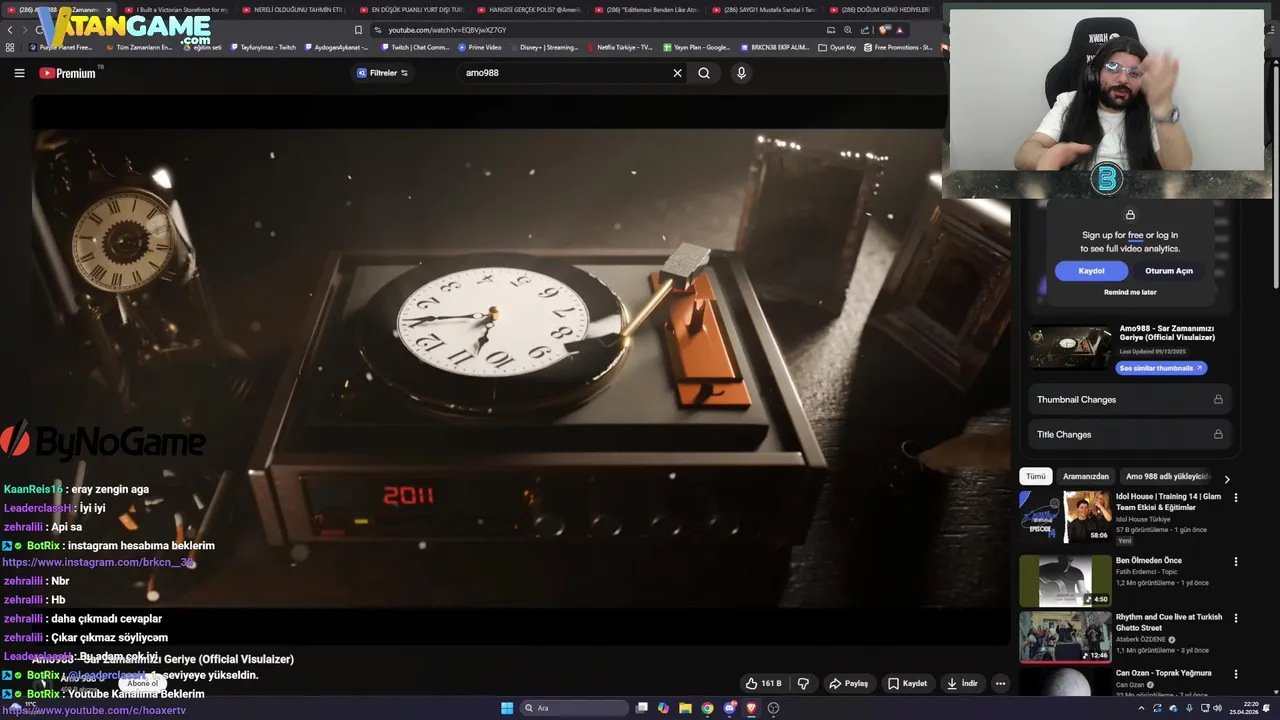Open the Filtreler filter button
1280x720 pixels.
[383, 73]
